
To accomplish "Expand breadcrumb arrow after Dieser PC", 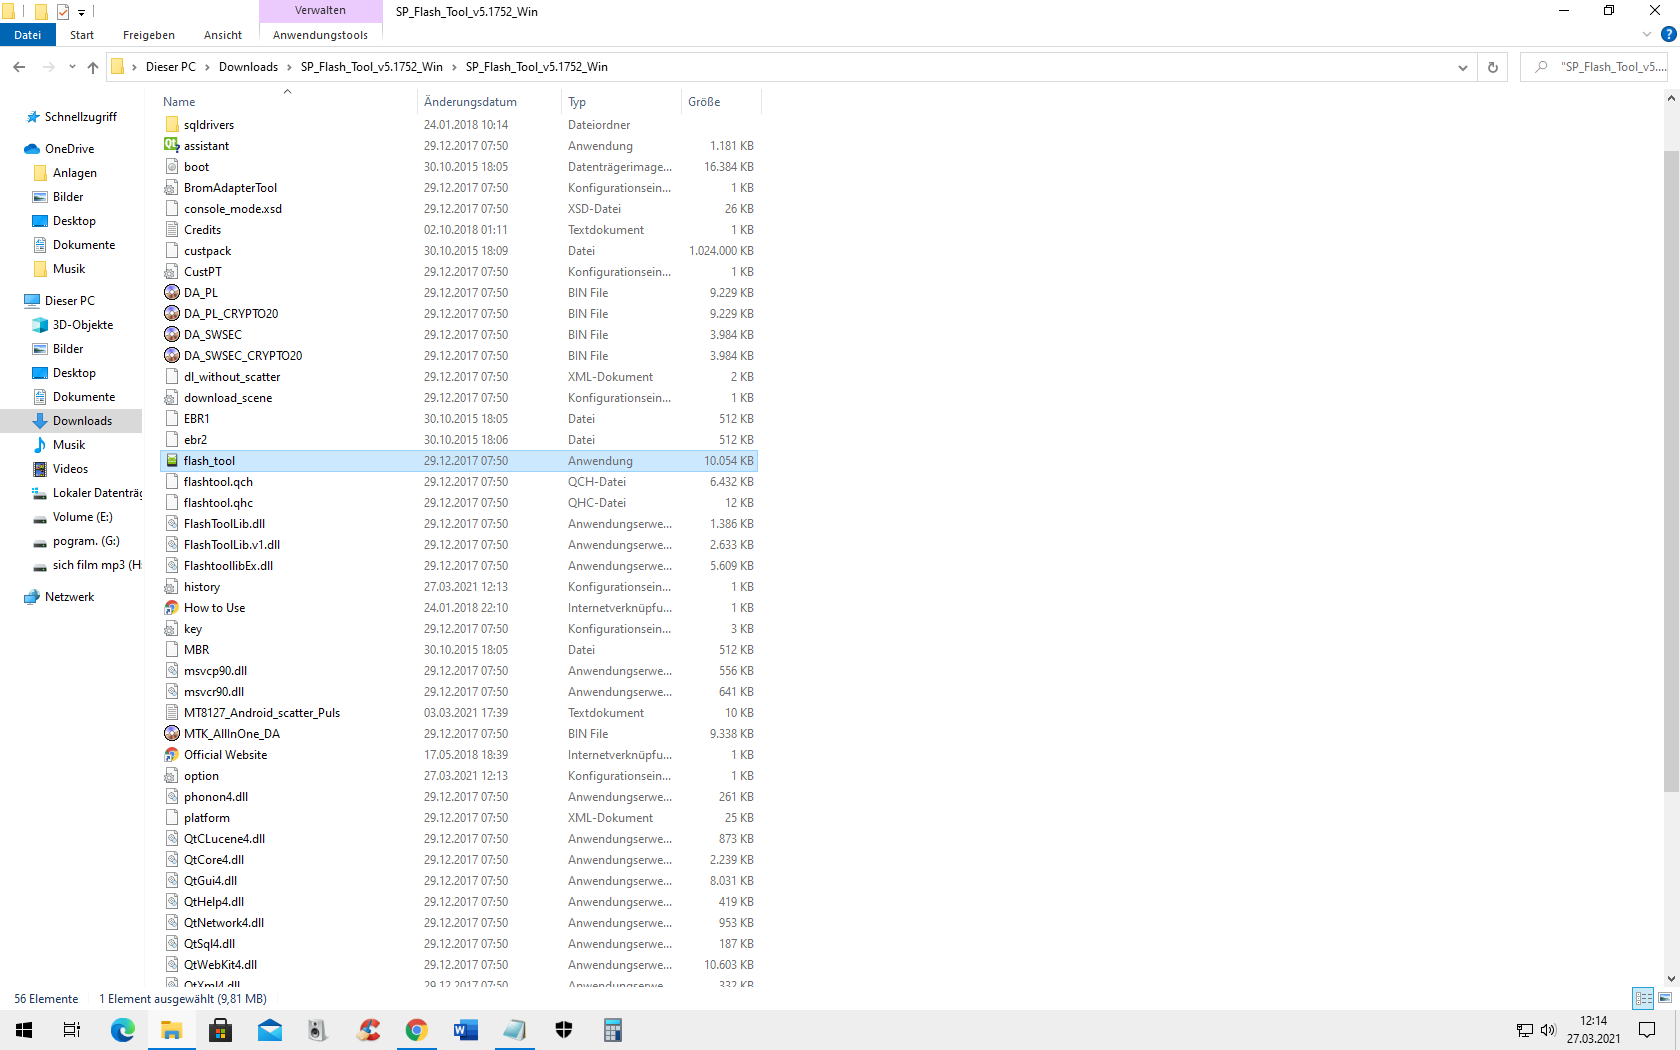I will pos(208,67).
